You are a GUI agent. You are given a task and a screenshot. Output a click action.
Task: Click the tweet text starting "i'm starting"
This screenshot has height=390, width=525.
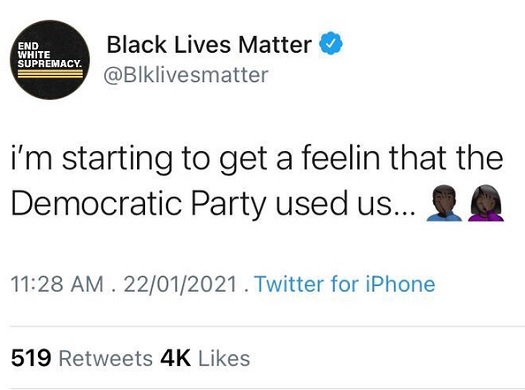point(257,181)
